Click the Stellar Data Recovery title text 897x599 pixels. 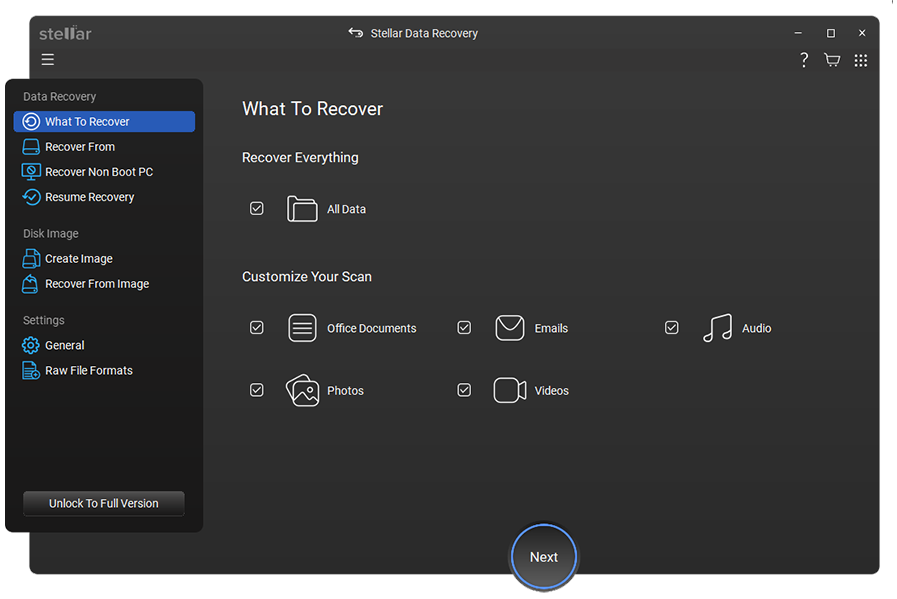(x=424, y=33)
